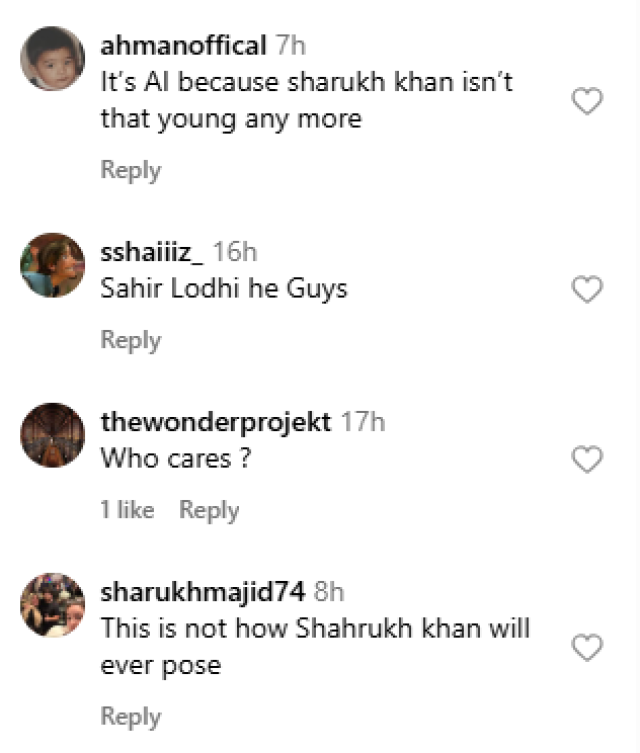Visit sharukhmajid74 username link
640x753 pixels.
click(203, 592)
